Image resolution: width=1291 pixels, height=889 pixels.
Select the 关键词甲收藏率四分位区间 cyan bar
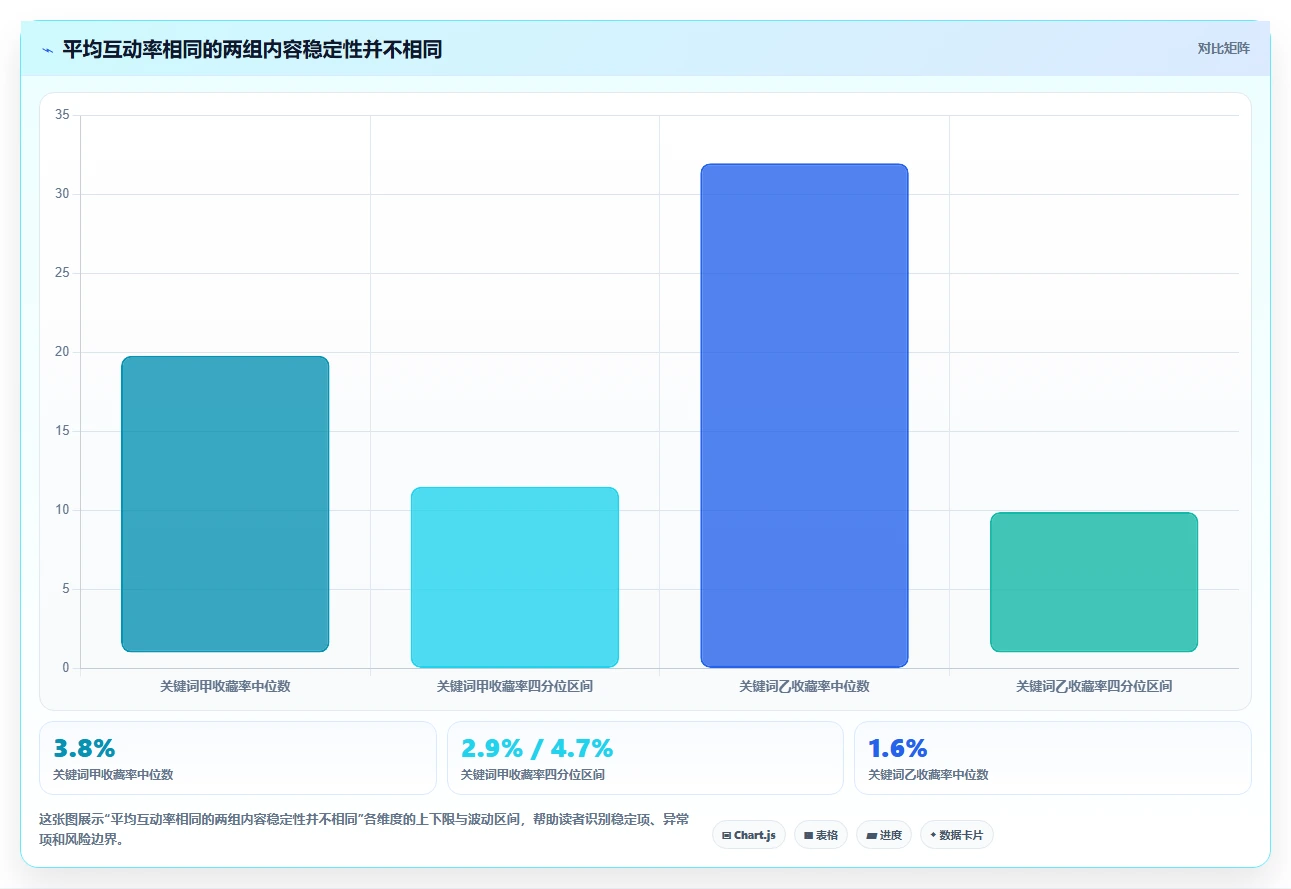515,577
